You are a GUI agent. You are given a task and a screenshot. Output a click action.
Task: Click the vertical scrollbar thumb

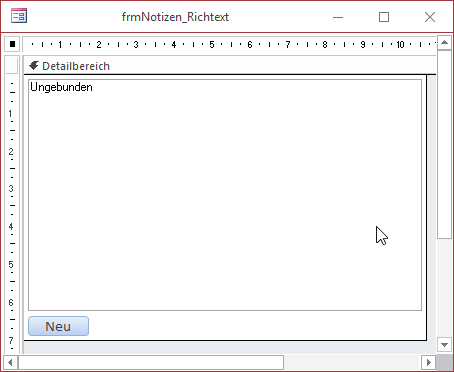pyautogui.click(x=444, y=144)
